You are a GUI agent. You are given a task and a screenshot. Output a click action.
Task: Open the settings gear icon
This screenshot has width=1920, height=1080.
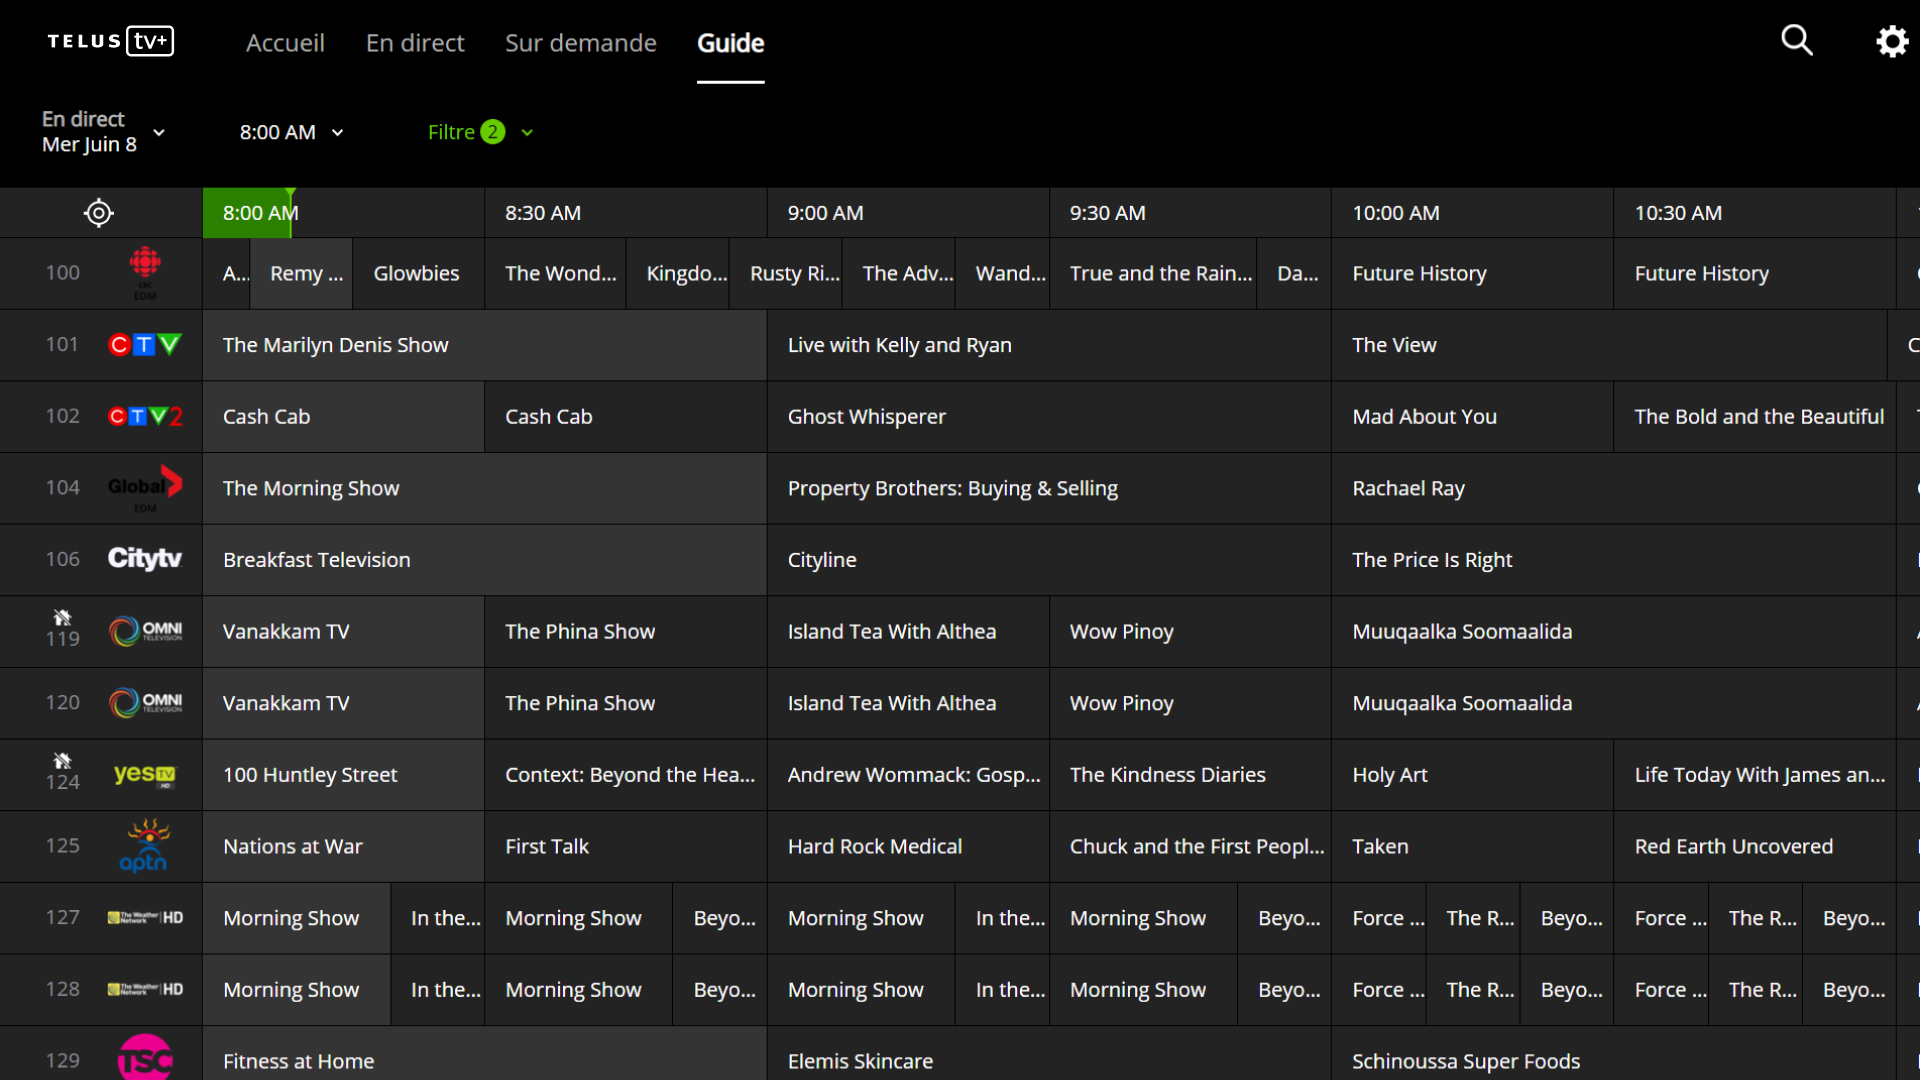tap(1892, 41)
